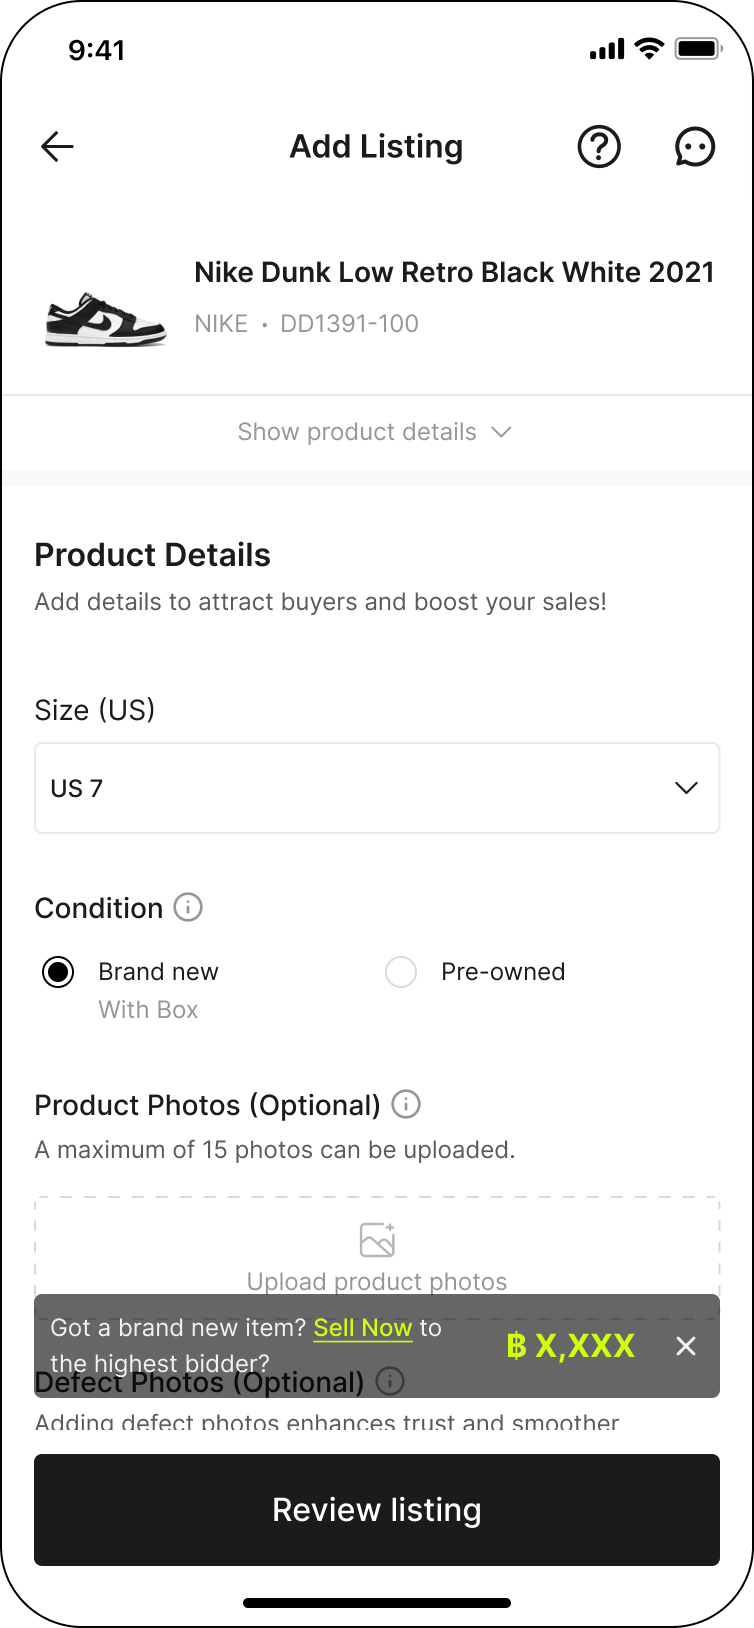The width and height of the screenshot is (754, 1628).
Task: Click the Defect Photos info icon
Action: click(x=390, y=1381)
